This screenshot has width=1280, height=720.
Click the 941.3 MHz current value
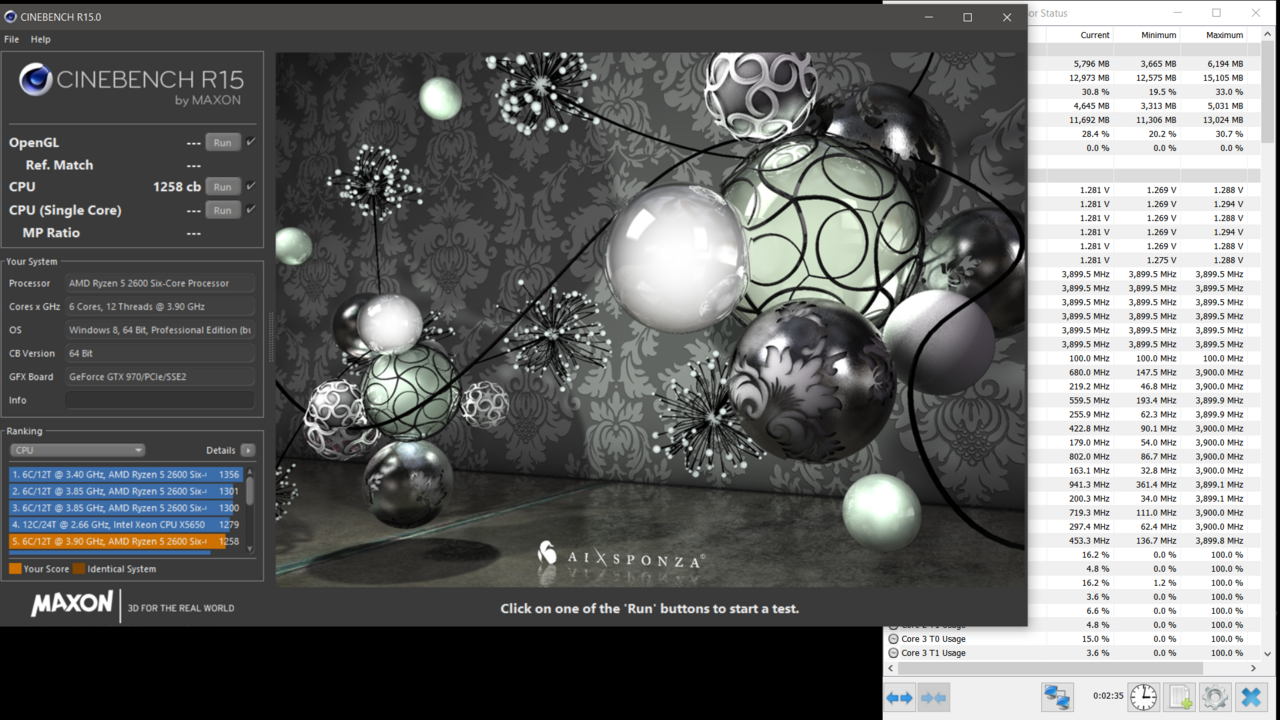click(x=1090, y=485)
